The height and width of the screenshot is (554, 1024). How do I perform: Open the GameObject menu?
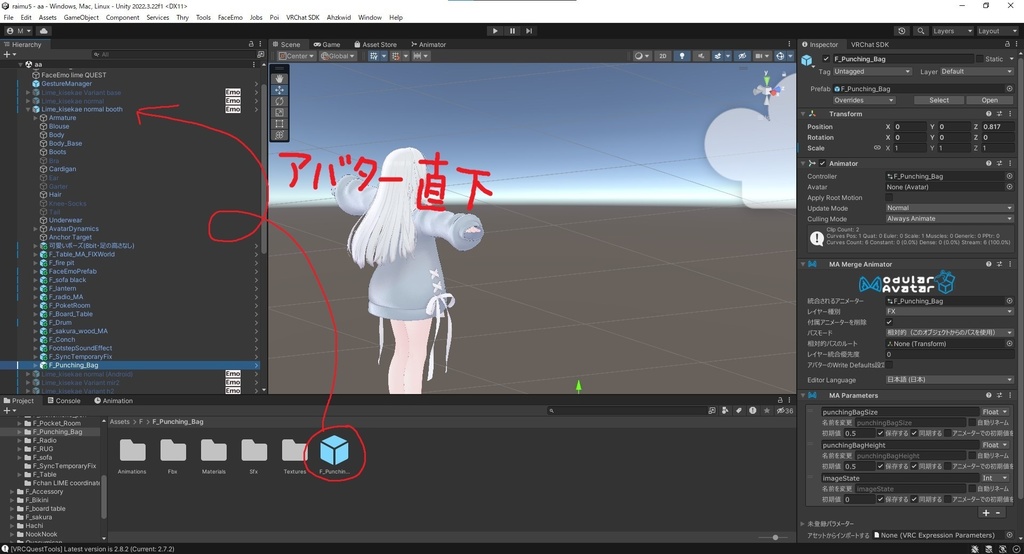81,18
